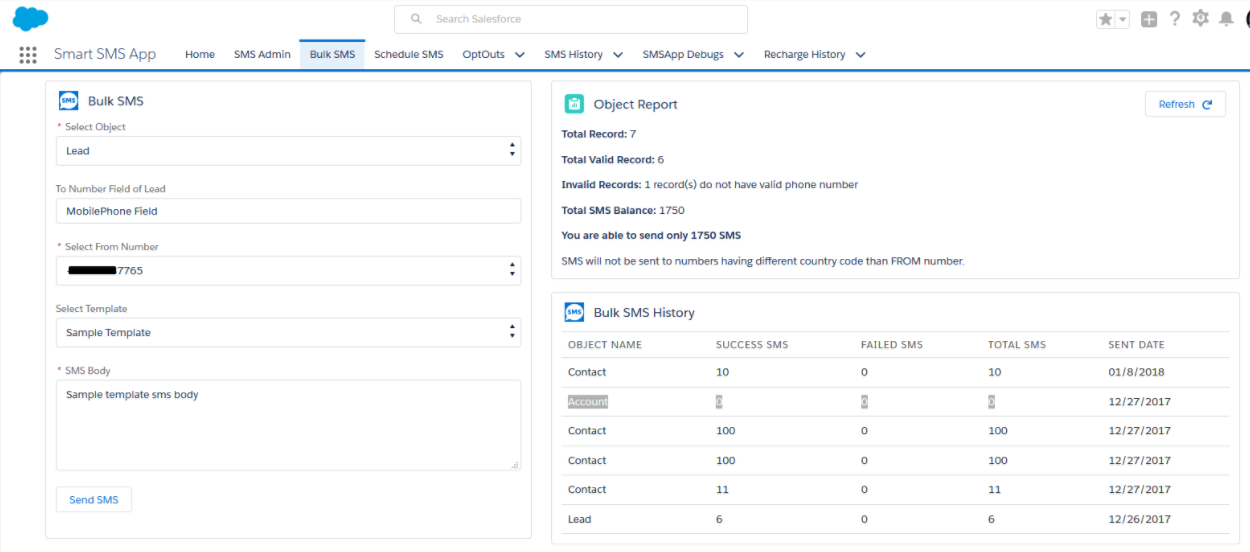1250x552 pixels.
Task: Click the Object Report panel icon
Action: pyautogui.click(x=574, y=104)
